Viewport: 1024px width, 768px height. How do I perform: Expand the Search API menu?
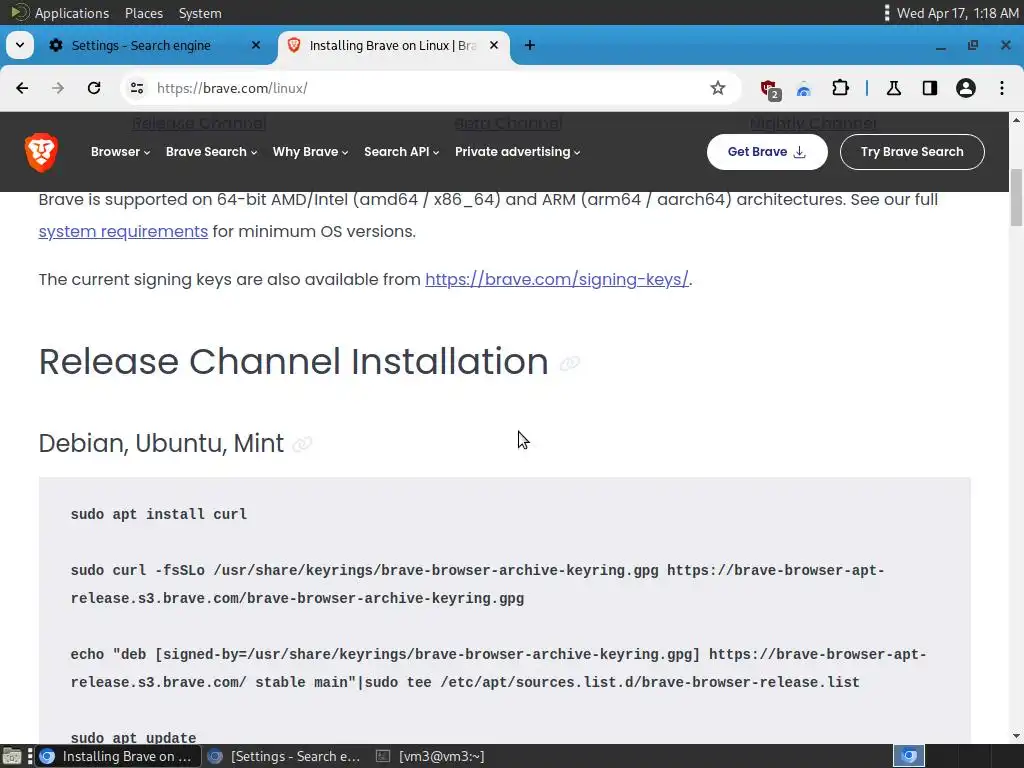pyautogui.click(x=401, y=152)
